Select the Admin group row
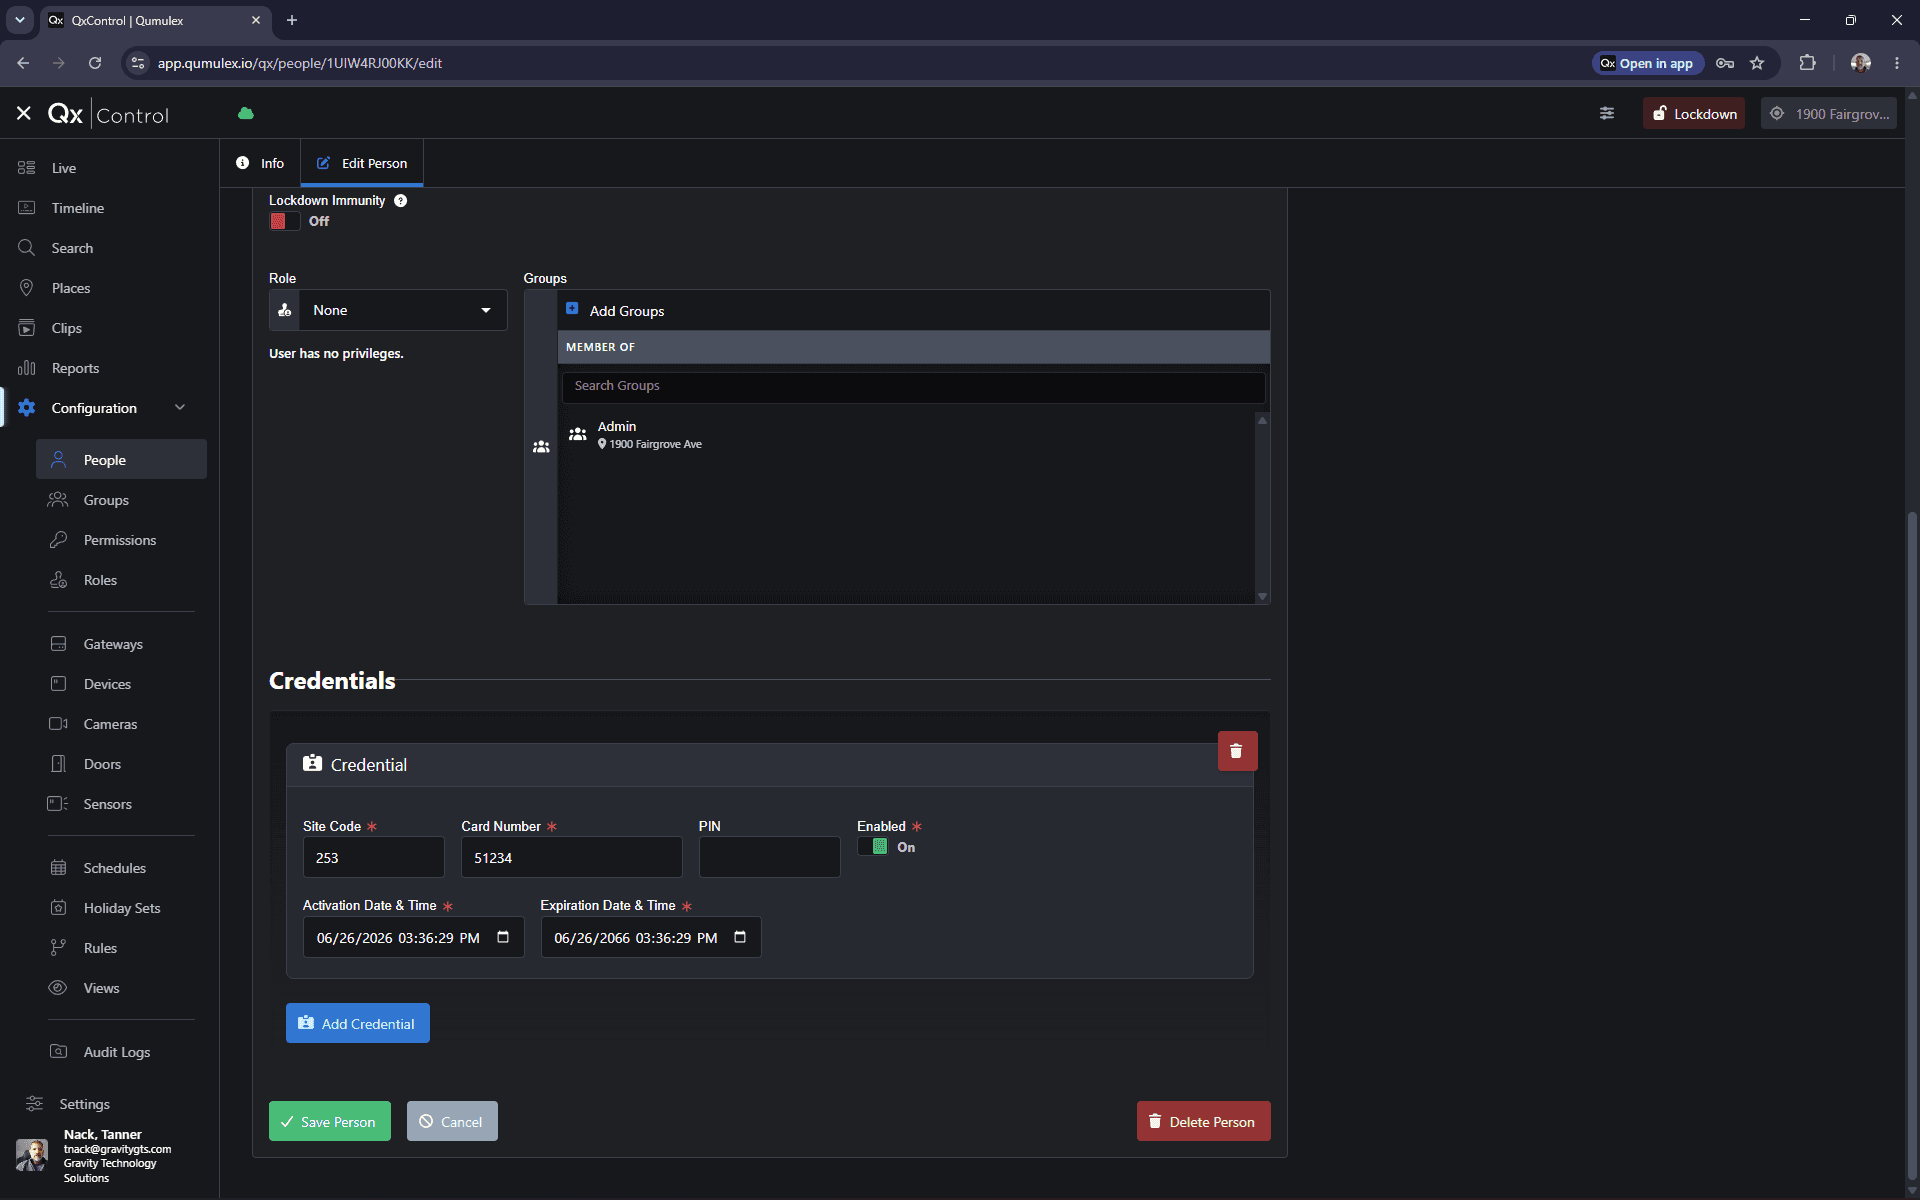This screenshot has height=1200, width=1920. click(x=906, y=435)
